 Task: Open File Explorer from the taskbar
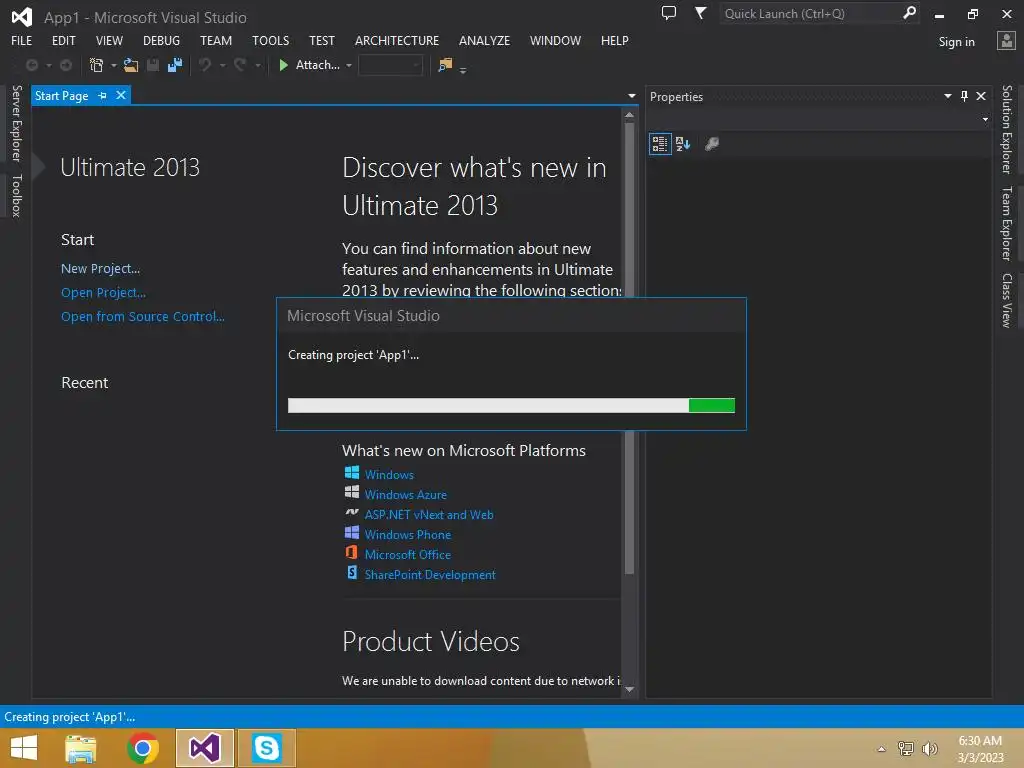click(81, 748)
